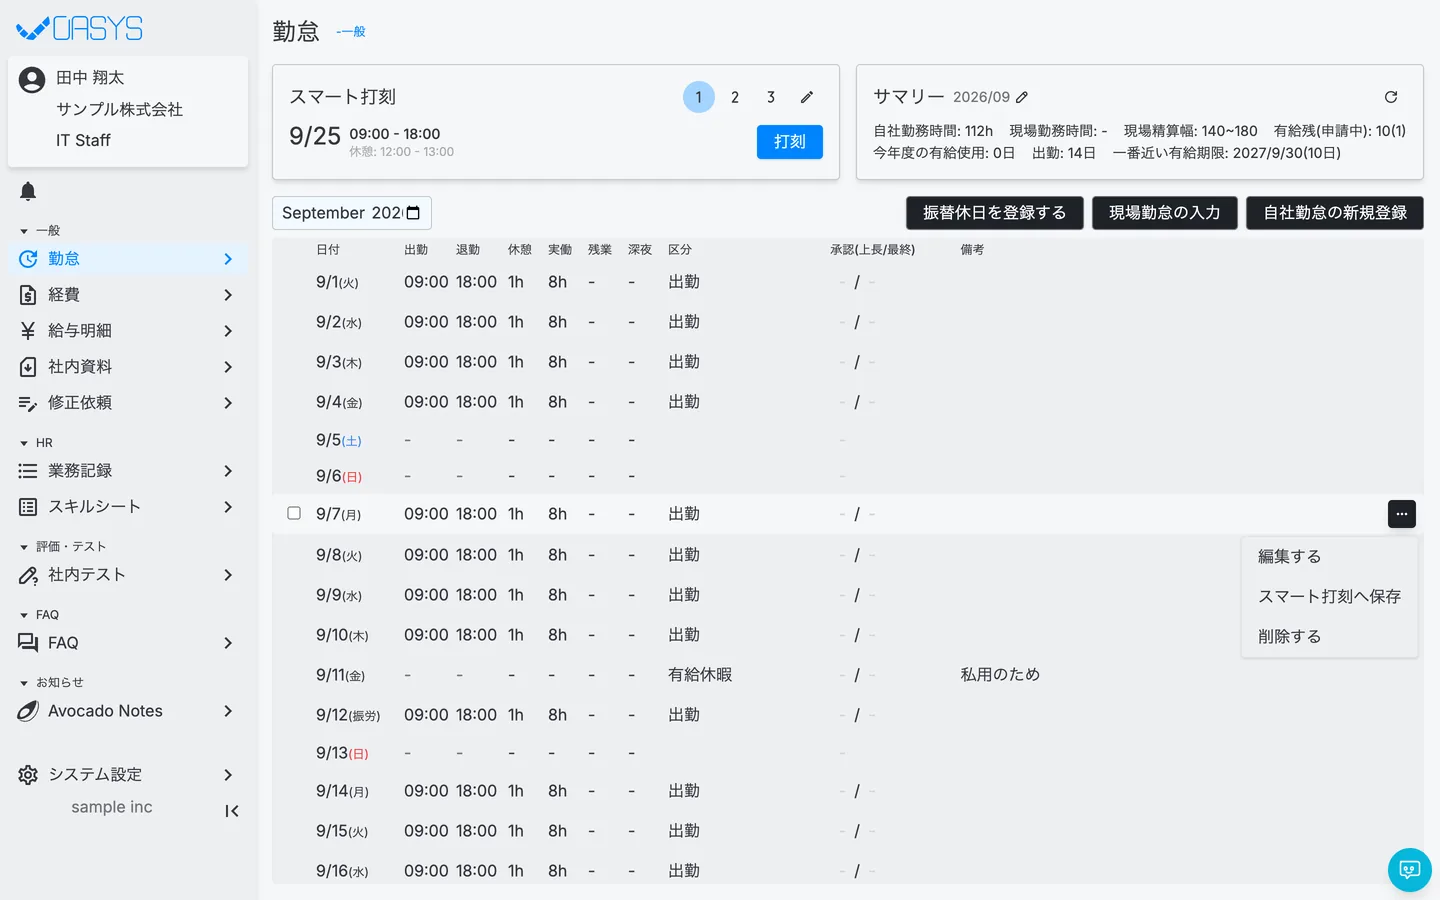
Task: Click the 9/12(振労) date cell
Action: point(348,715)
